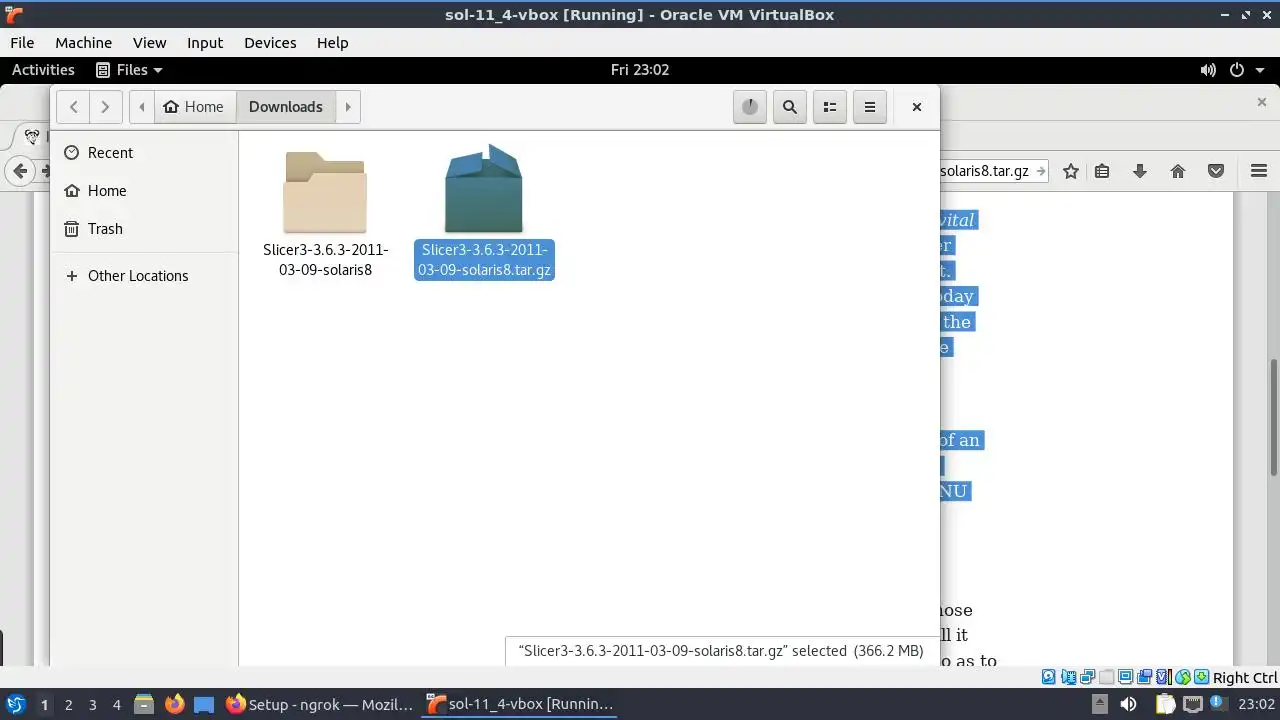Click the Fri 23:02 clock
This screenshot has height=720, width=1280.
(640, 70)
